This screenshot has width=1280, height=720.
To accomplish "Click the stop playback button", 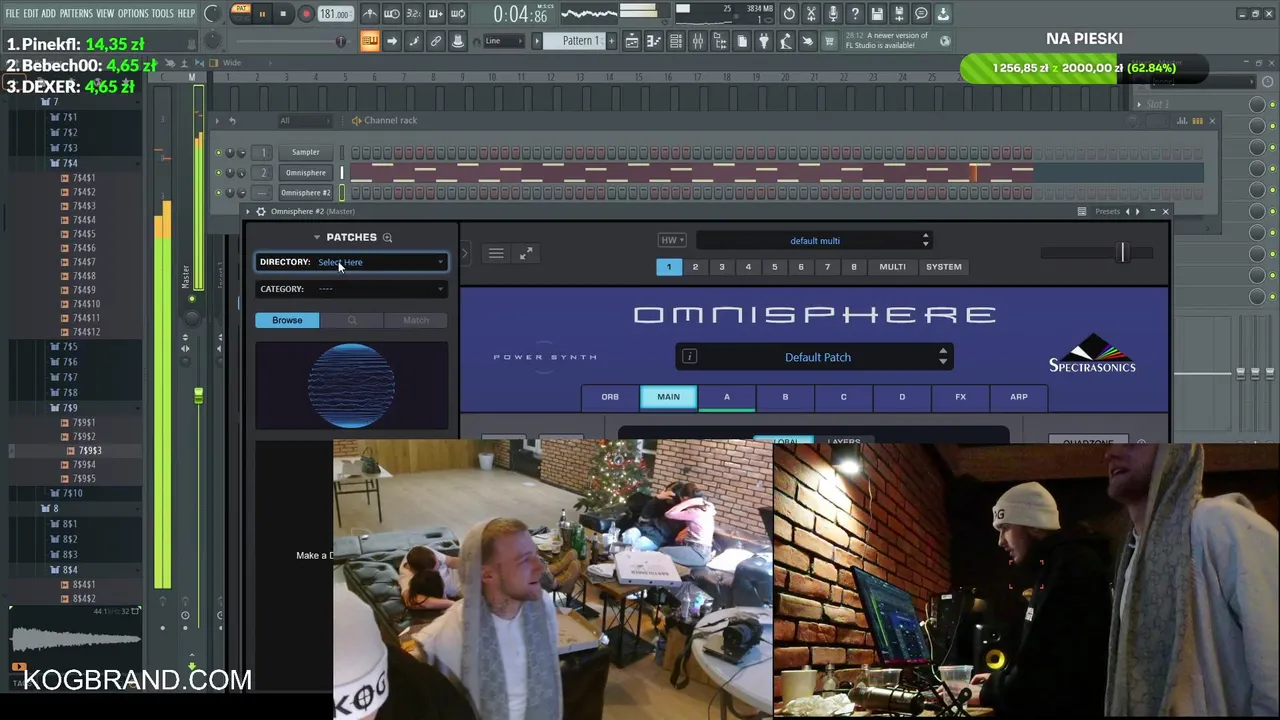I will pos(284,14).
